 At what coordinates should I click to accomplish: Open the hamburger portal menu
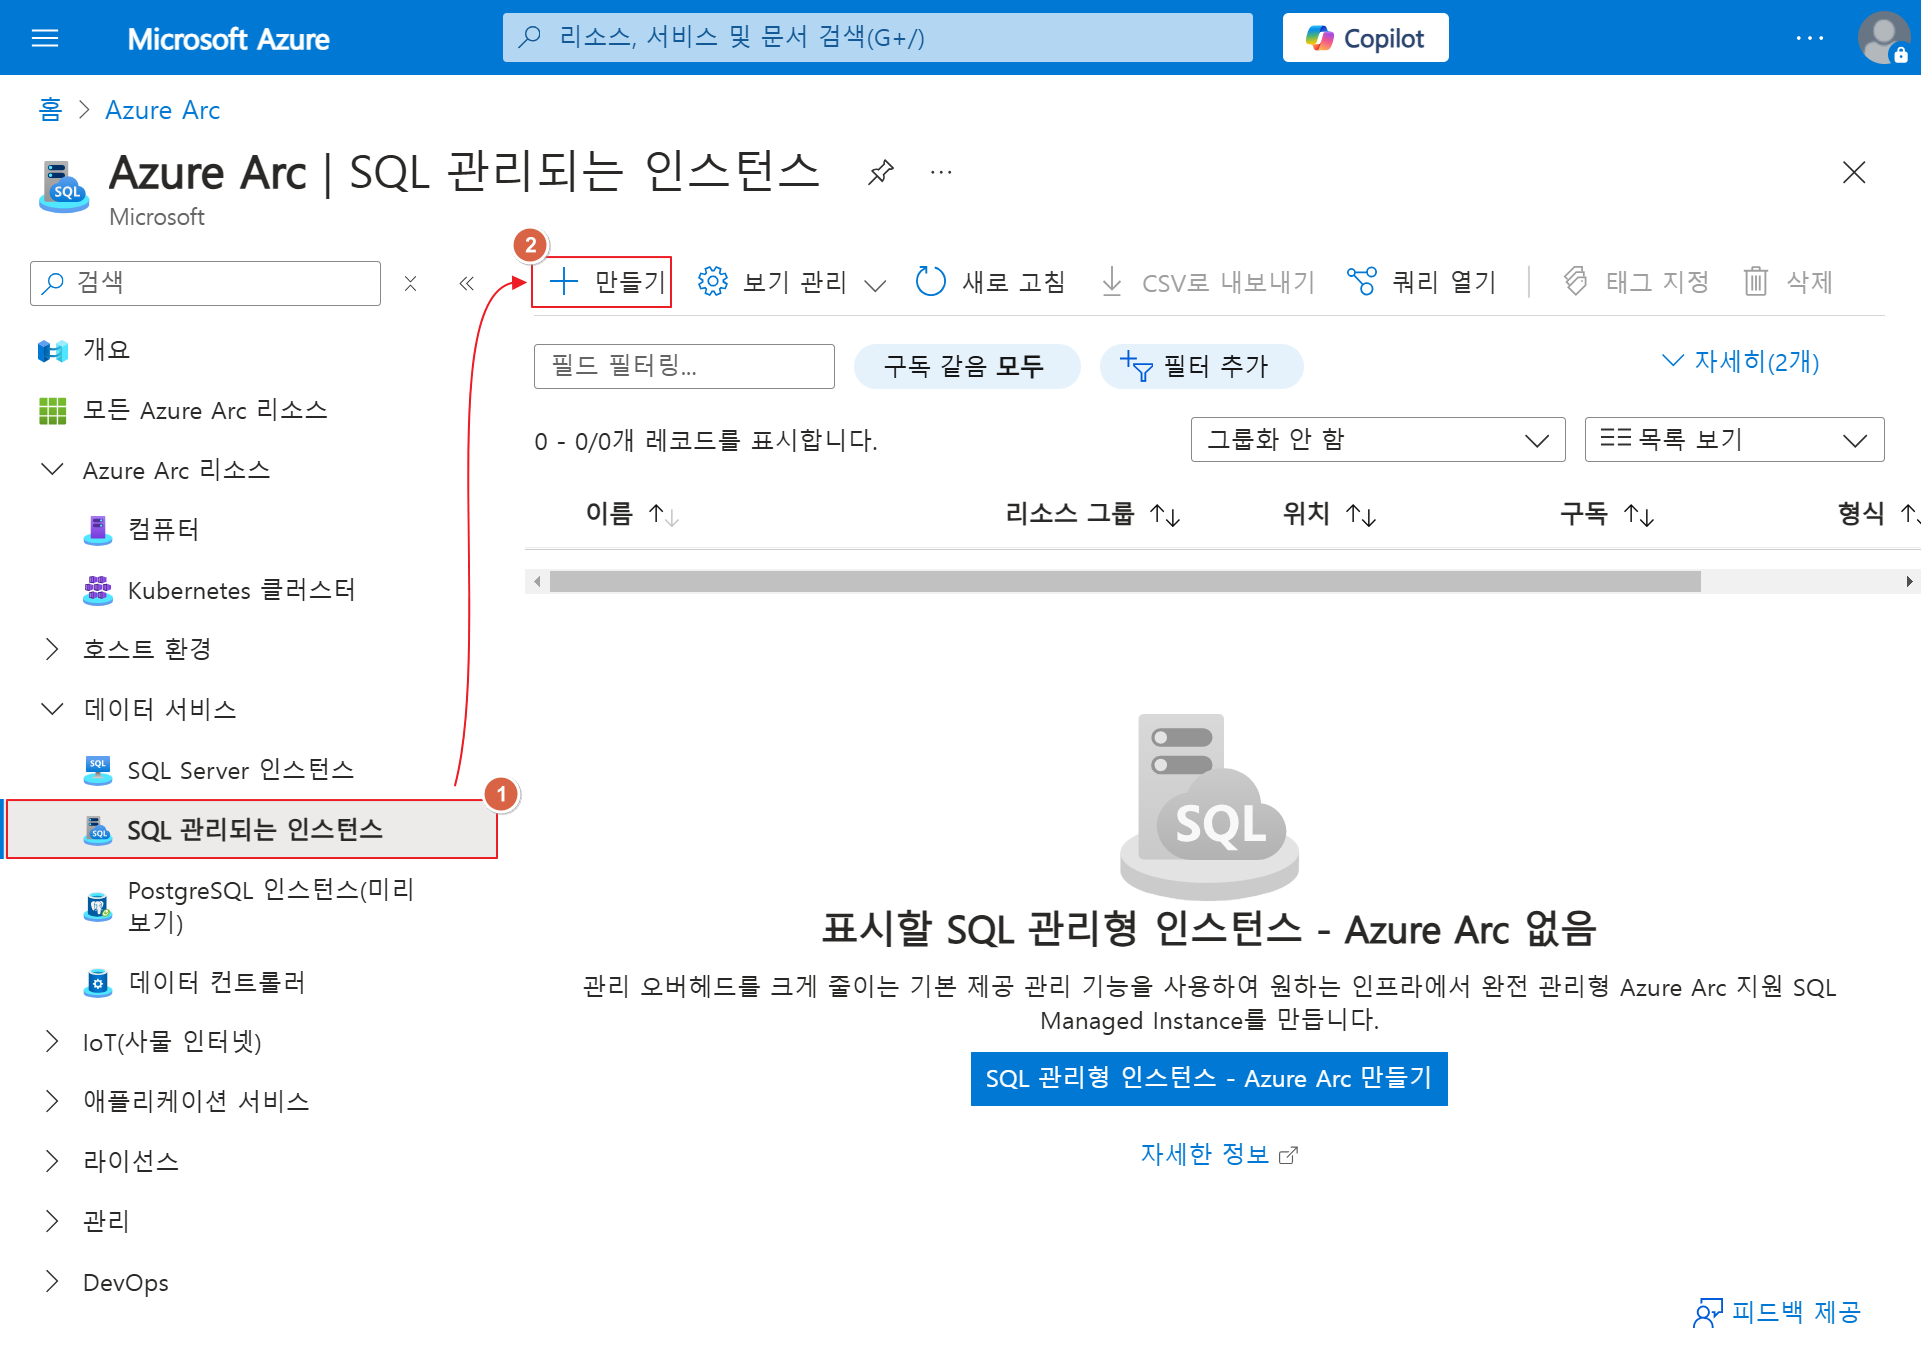(x=45, y=38)
